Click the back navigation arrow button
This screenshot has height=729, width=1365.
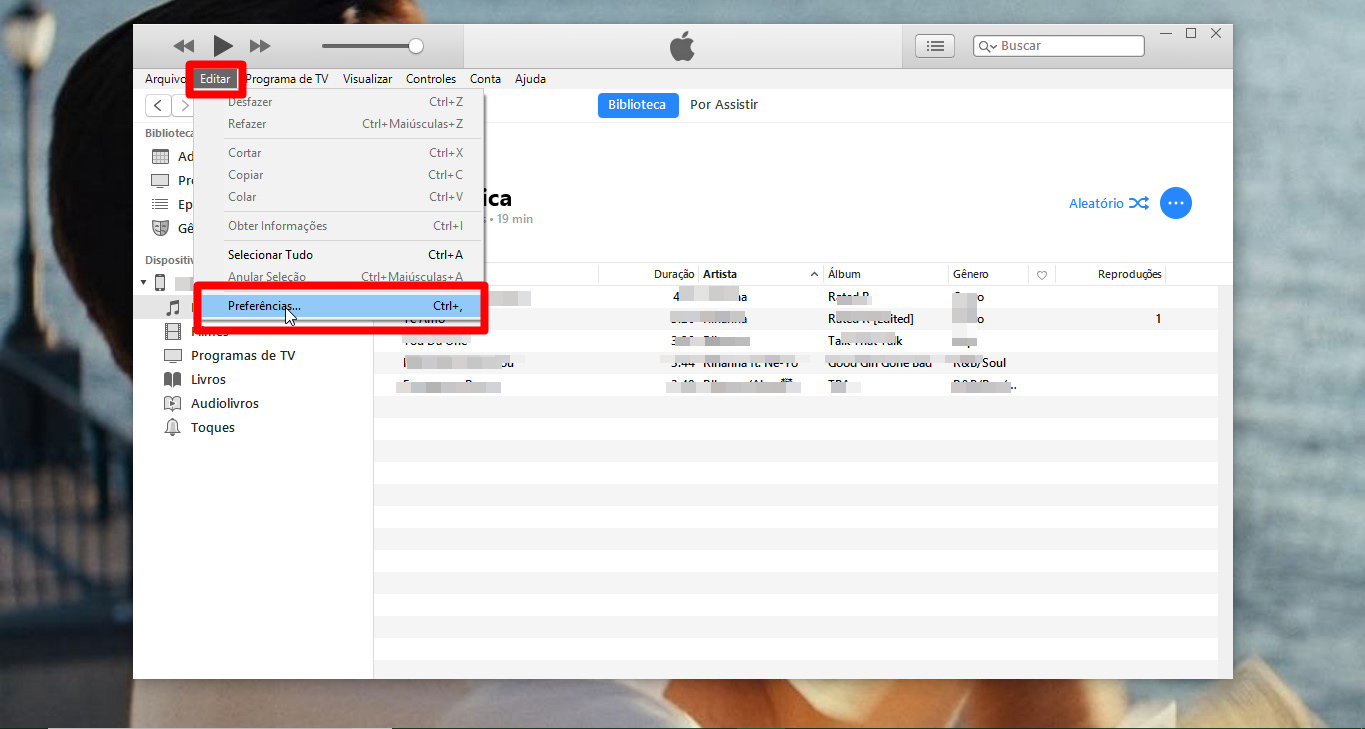pyautogui.click(x=158, y=106)
